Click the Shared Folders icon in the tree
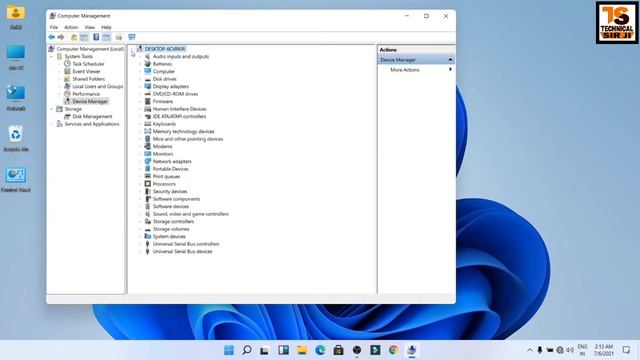This screenshot has width=640, height=360. coord(67,79)
